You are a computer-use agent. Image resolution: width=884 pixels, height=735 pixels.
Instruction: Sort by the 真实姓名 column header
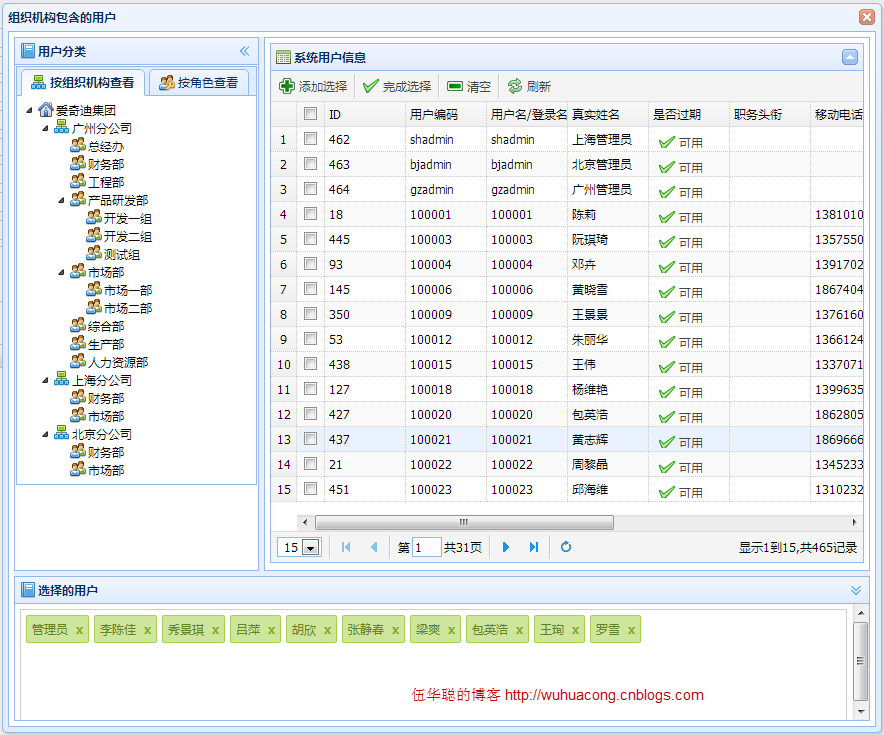(x=607, y=114)
